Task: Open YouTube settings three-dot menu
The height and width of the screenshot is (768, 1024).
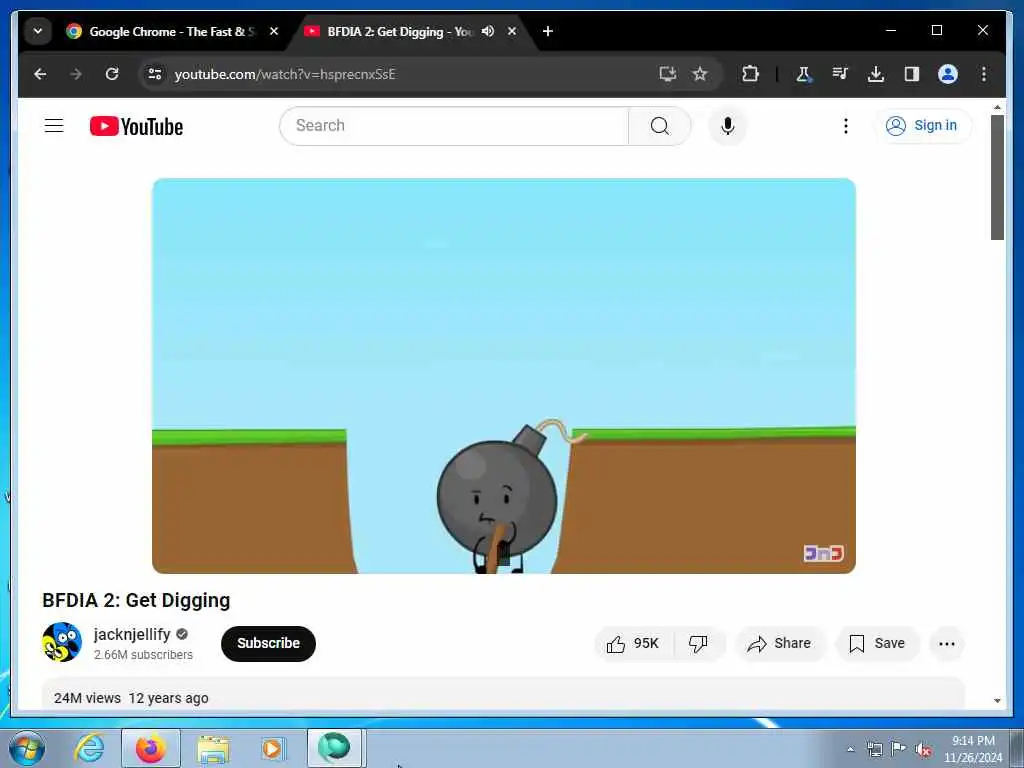Action: [846, 125]
